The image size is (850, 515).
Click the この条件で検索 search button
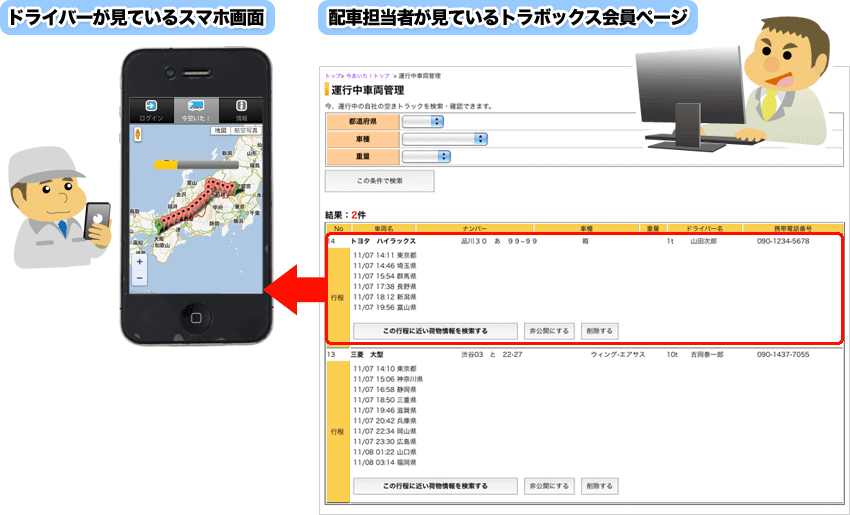(379, 181)
